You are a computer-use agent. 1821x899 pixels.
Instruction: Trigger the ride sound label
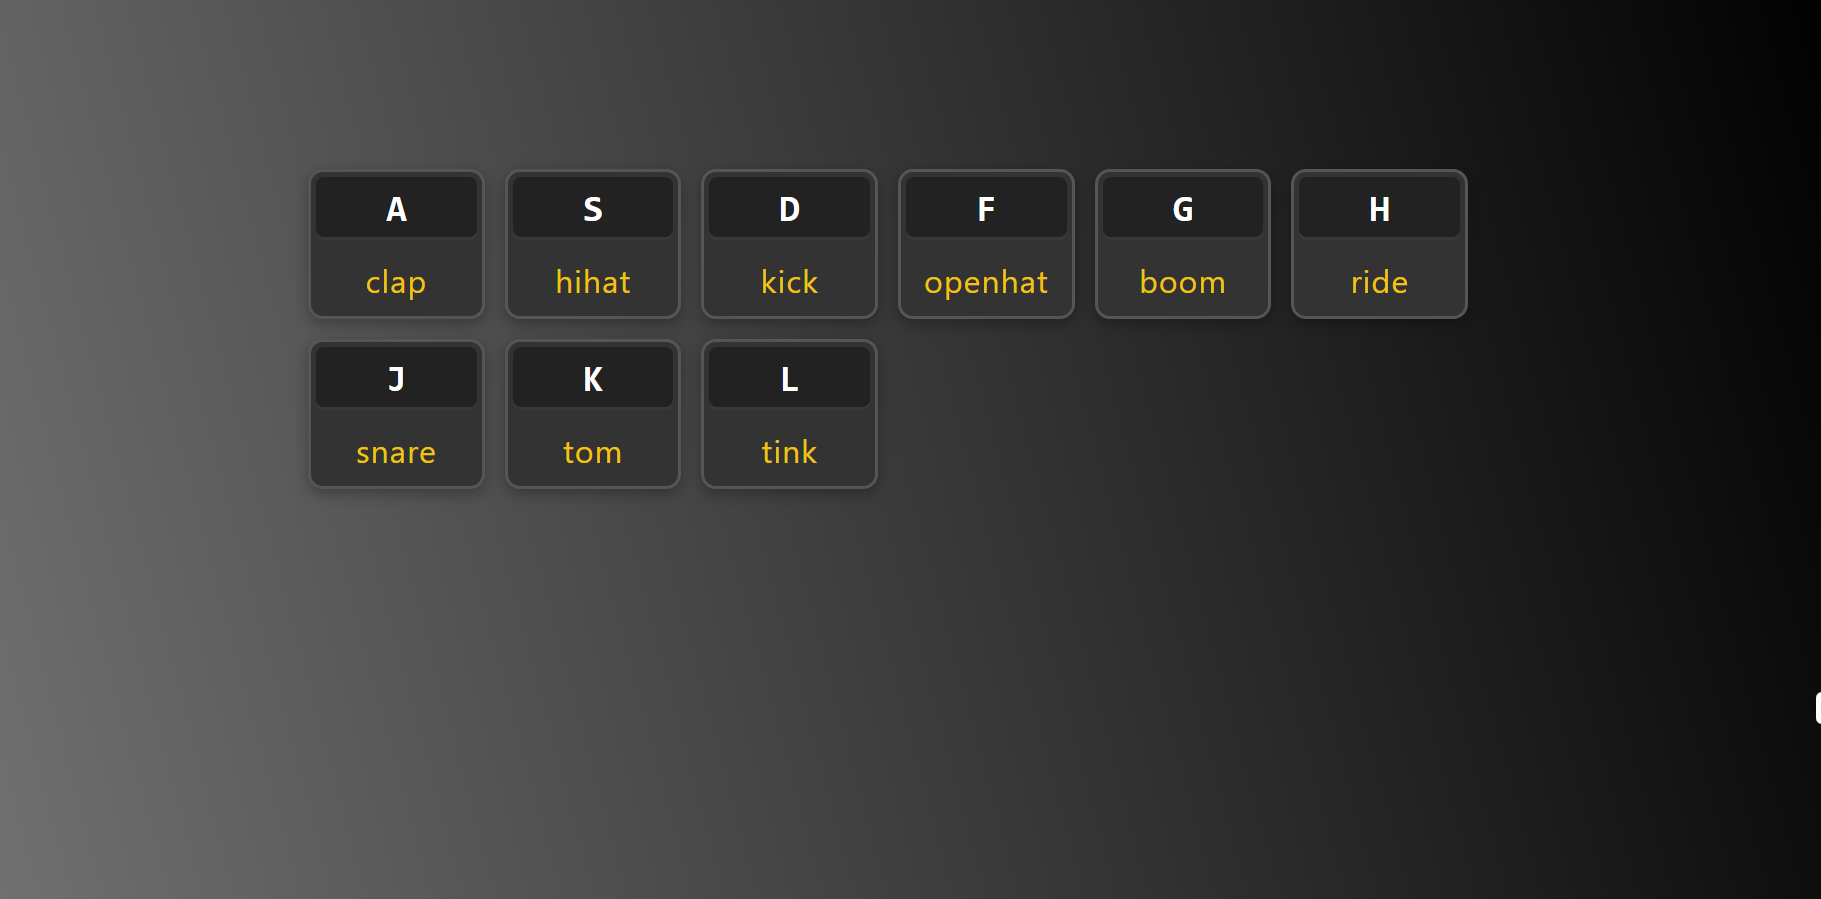[x=1379, y=283]
